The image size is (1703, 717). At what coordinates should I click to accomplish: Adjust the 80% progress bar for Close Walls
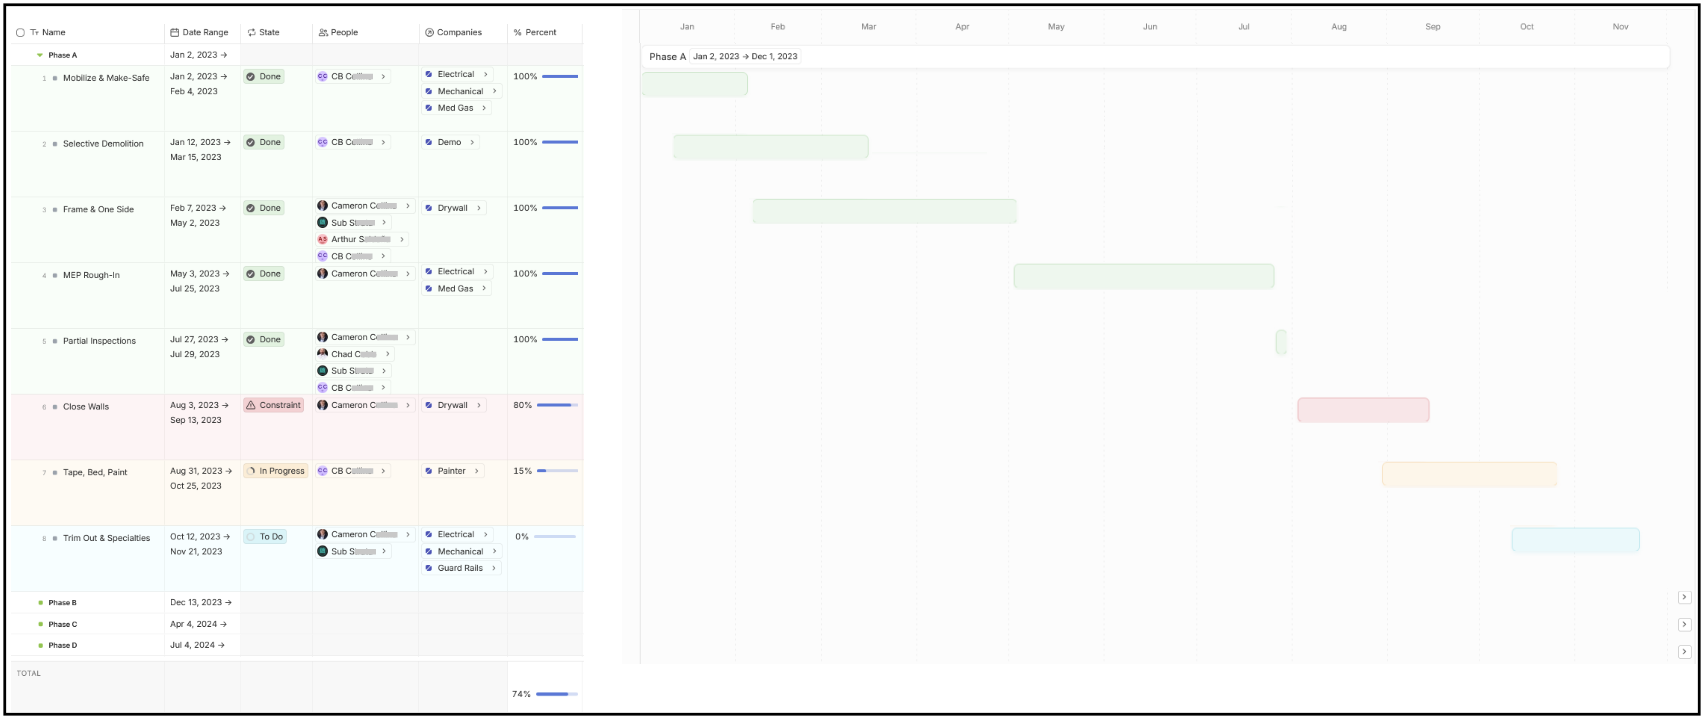(557, 405)
